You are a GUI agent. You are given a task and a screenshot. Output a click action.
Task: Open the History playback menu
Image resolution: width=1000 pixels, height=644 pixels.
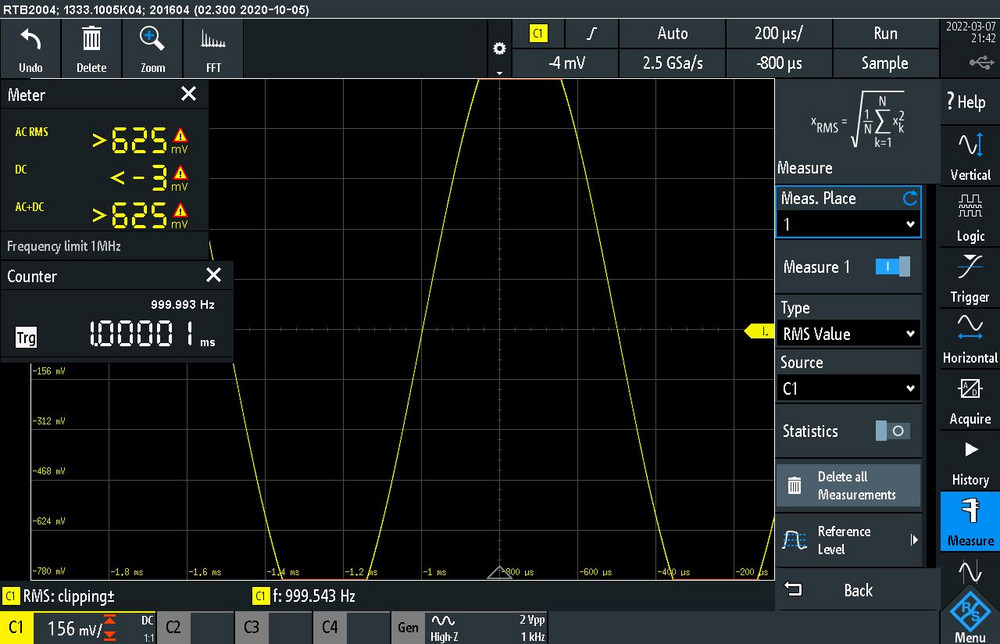click(x=969, y=461)
